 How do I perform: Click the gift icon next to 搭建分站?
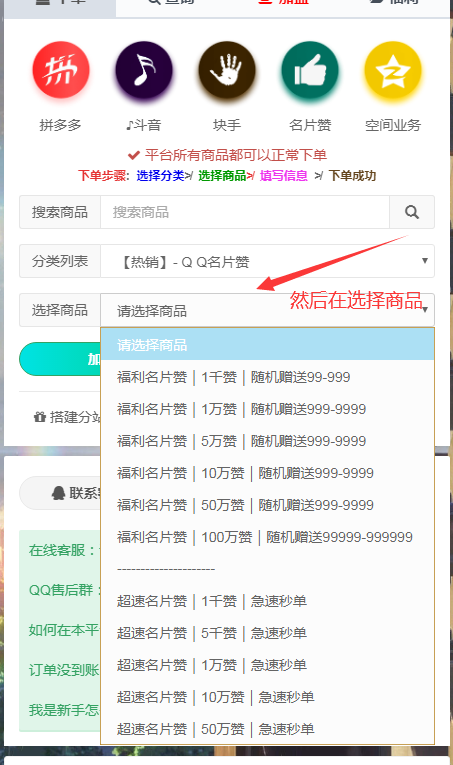(39, 417)
